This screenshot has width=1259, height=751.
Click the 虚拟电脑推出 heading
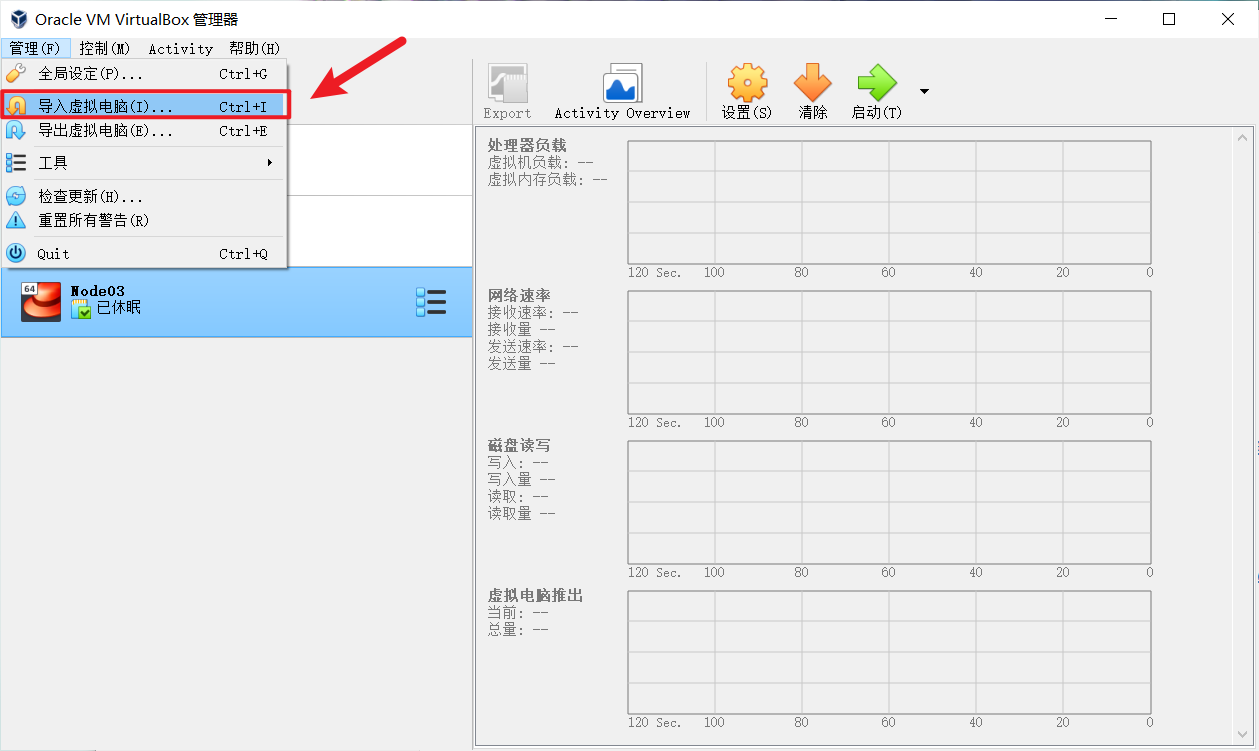click(x=535, y=596)
